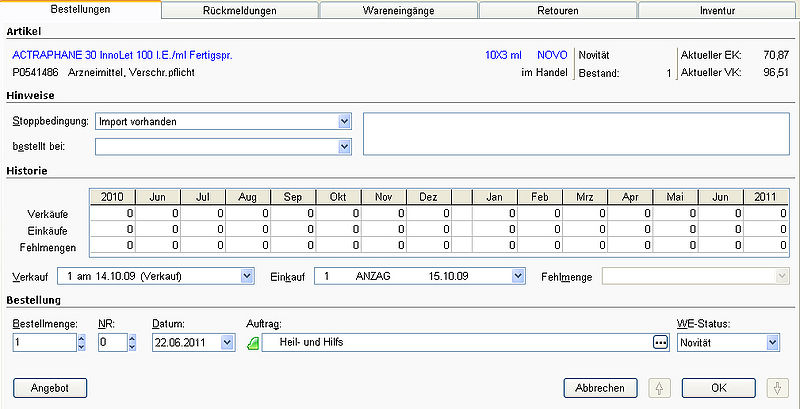This screenshot has width=800, height=409.
Task: Open the Rückmeldungen tab
Action: click(x=239, y=10)
